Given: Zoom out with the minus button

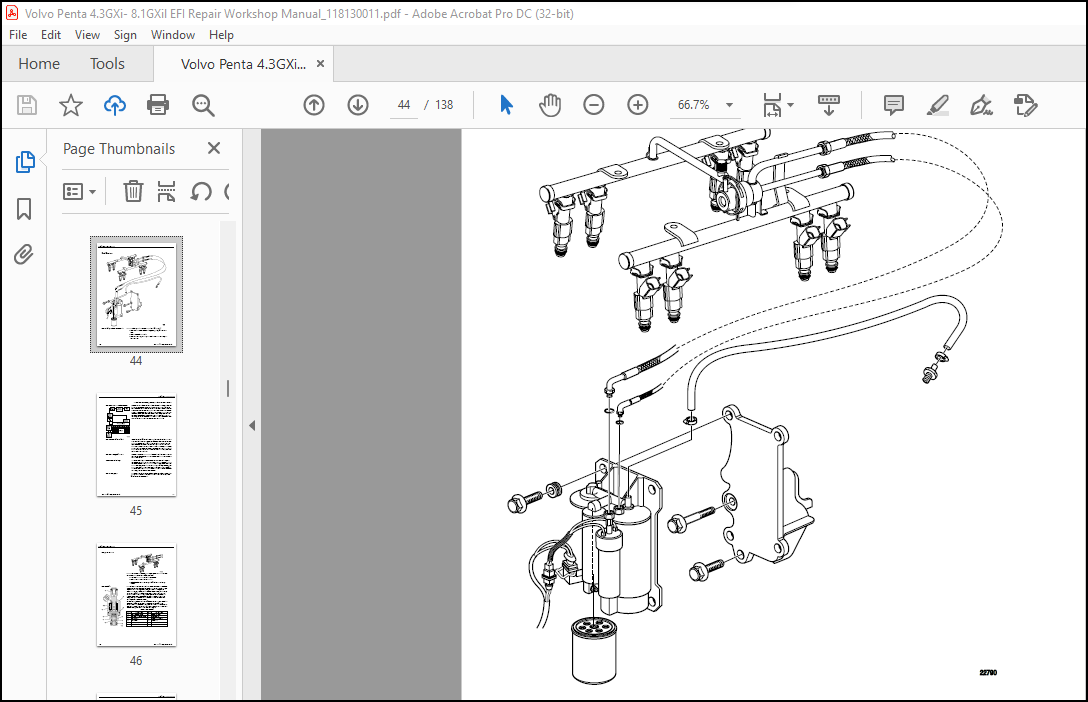Looking at the screenshot, I should tap(593, 105).
